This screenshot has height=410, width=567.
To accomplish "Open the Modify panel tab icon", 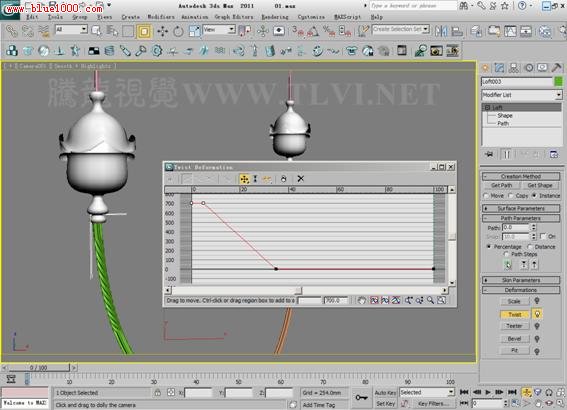I will click(x=499, y=68).
